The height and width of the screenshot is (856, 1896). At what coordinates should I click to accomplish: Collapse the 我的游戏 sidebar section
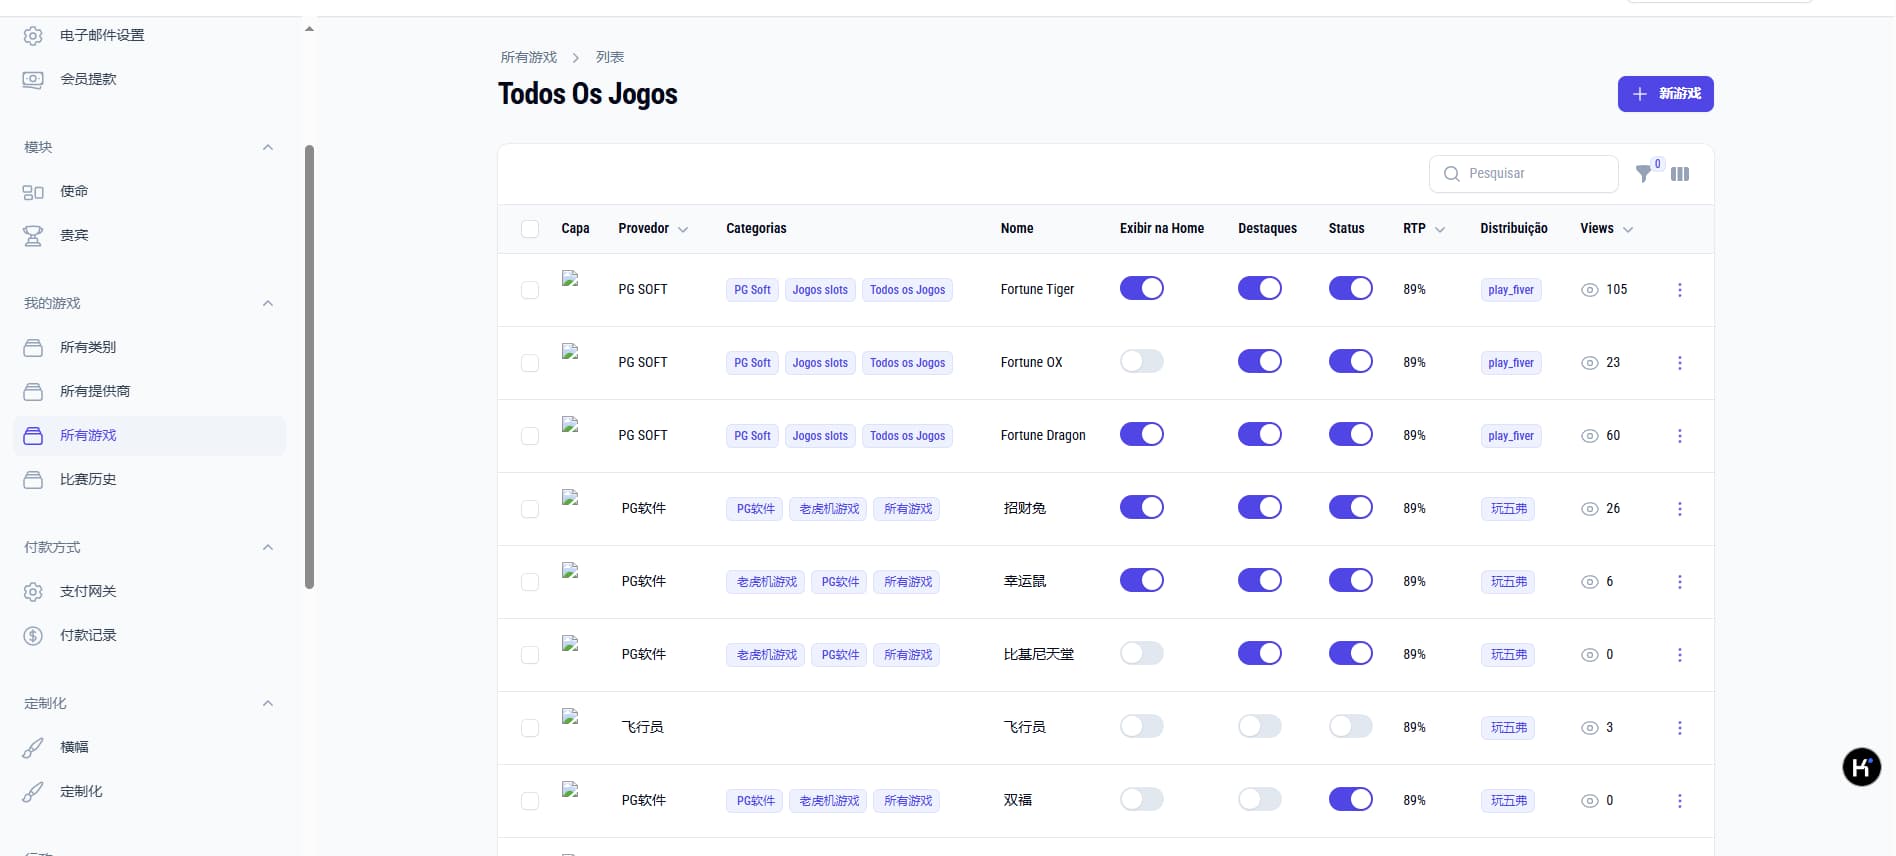point(267,303)
